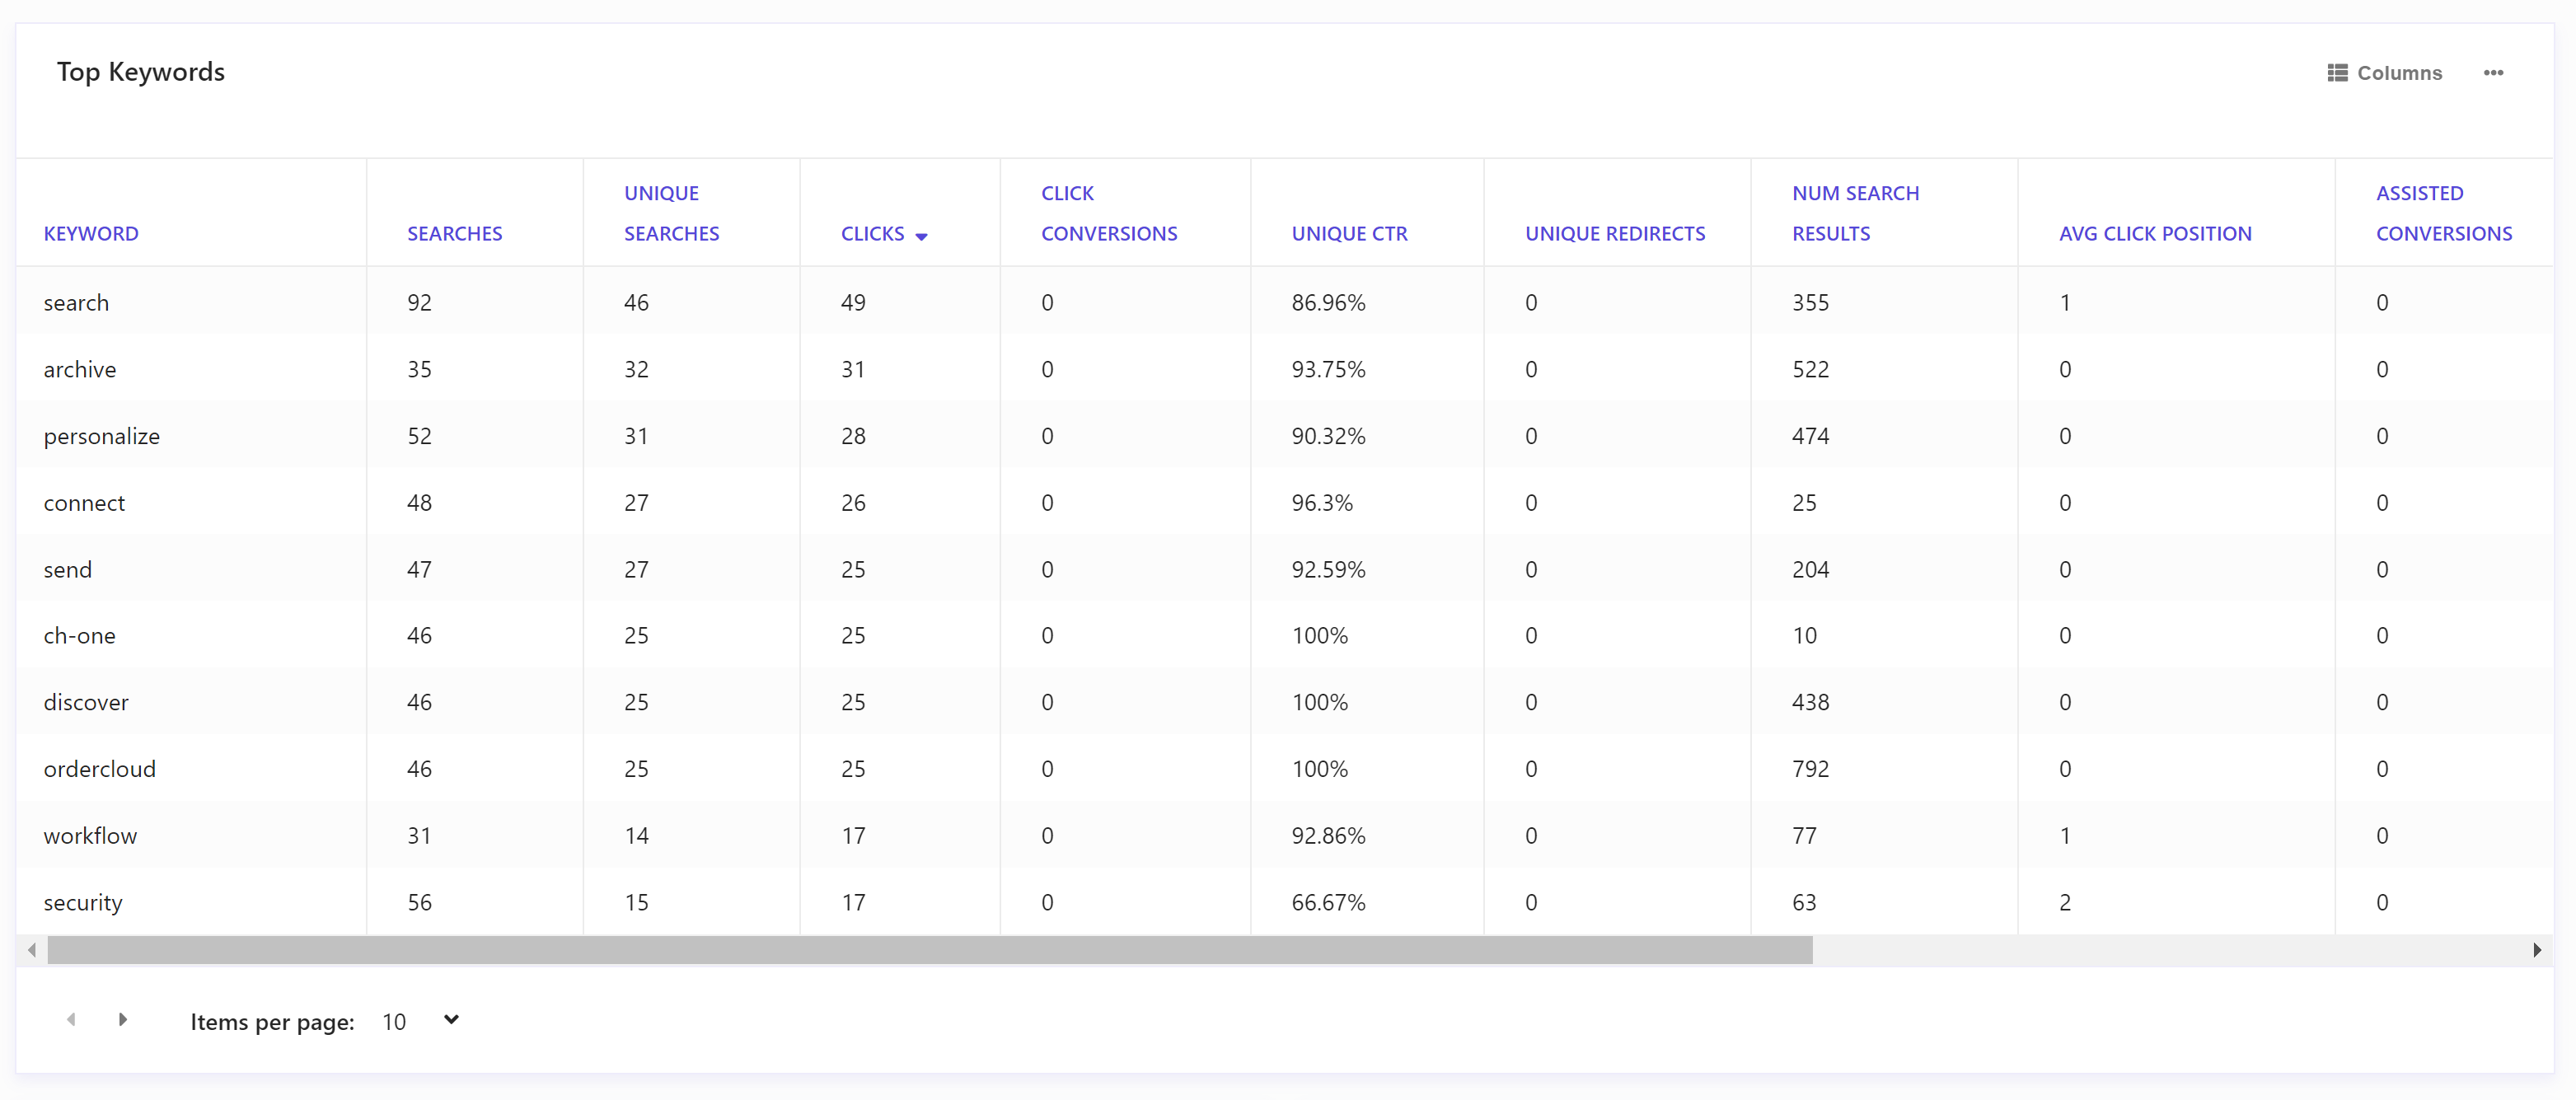Image resolution: width=2576 pixels, height=1100 pixels.
Task: Click the 93.75% unique CTR value
Action: click(1328, 369)
